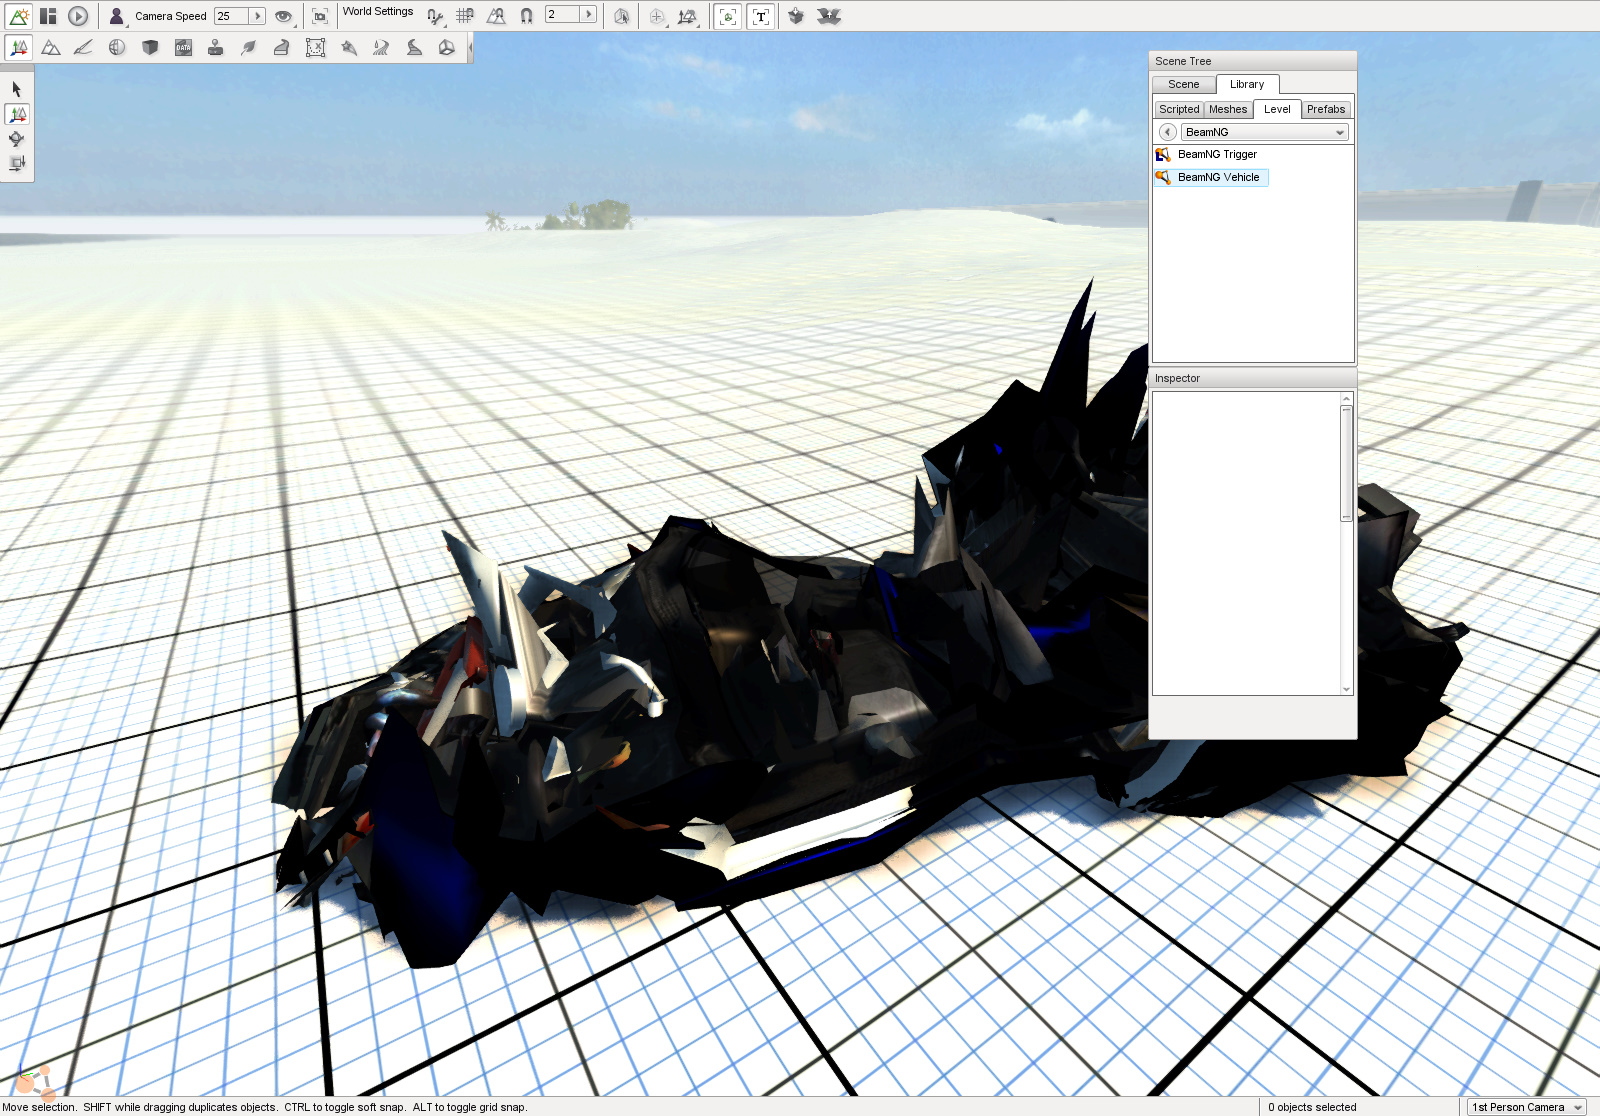Open the Shape Editor
The width and height of the screenshot is (1600, 1116).
pyautogui.click(x=447, y=47)
